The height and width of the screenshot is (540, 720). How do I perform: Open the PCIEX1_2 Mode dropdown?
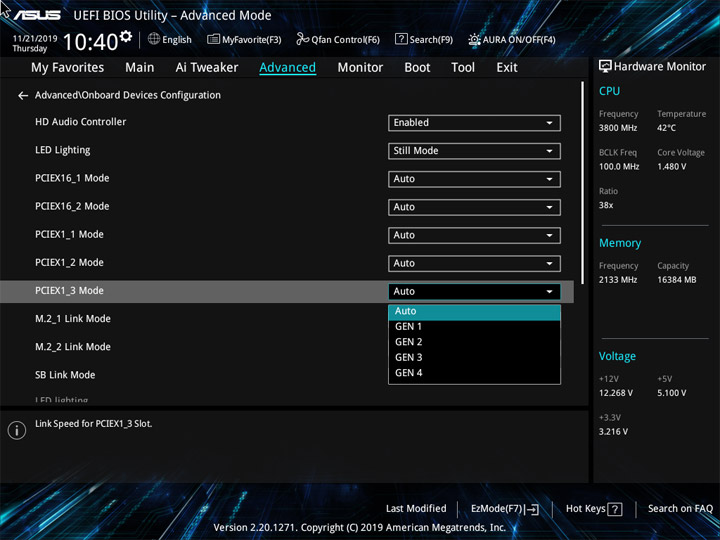pyautogui.click(x=474, y=264)
